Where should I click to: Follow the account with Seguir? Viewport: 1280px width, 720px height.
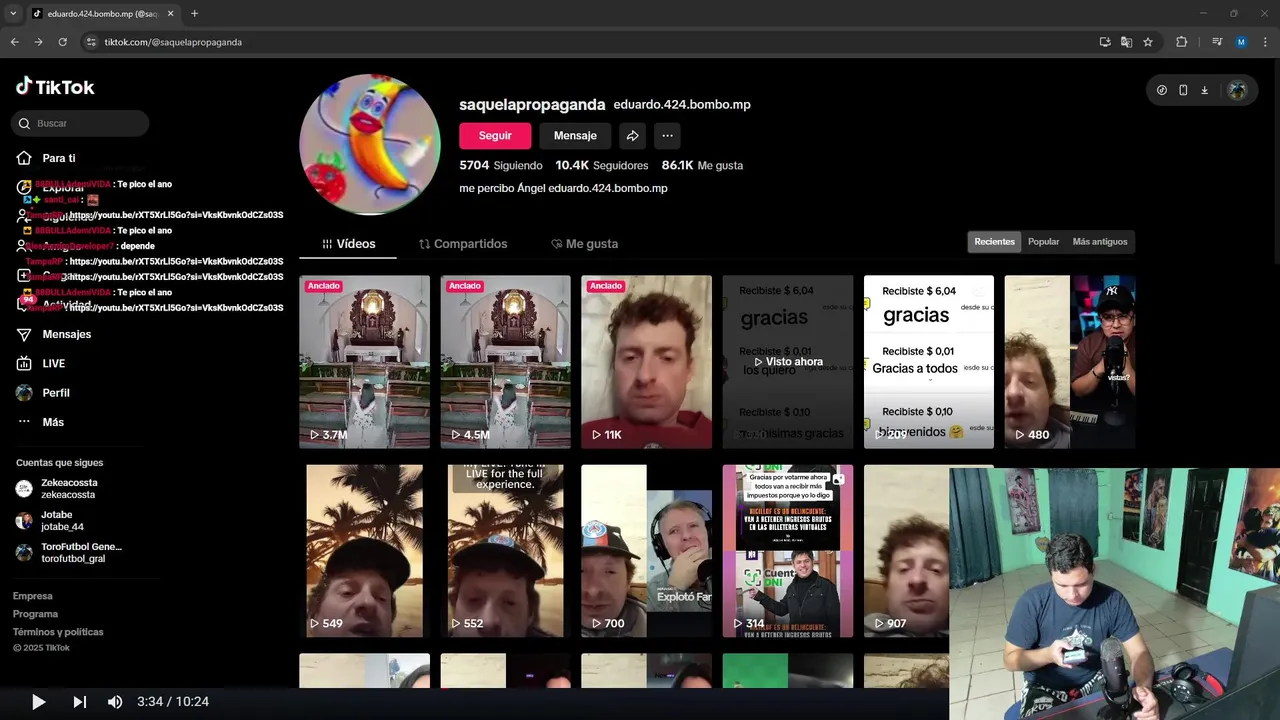495,136
